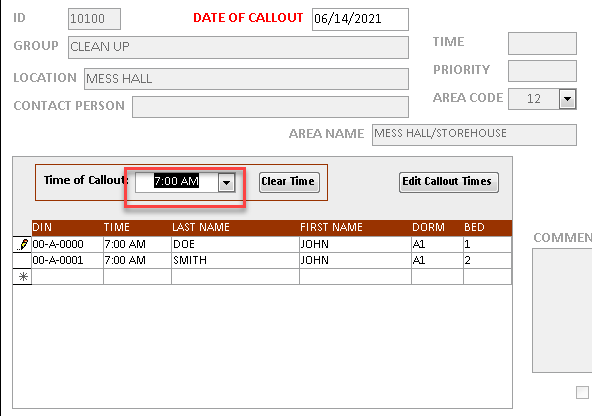
Task: Click the AREA NAME field
Action: pos(474,135)
